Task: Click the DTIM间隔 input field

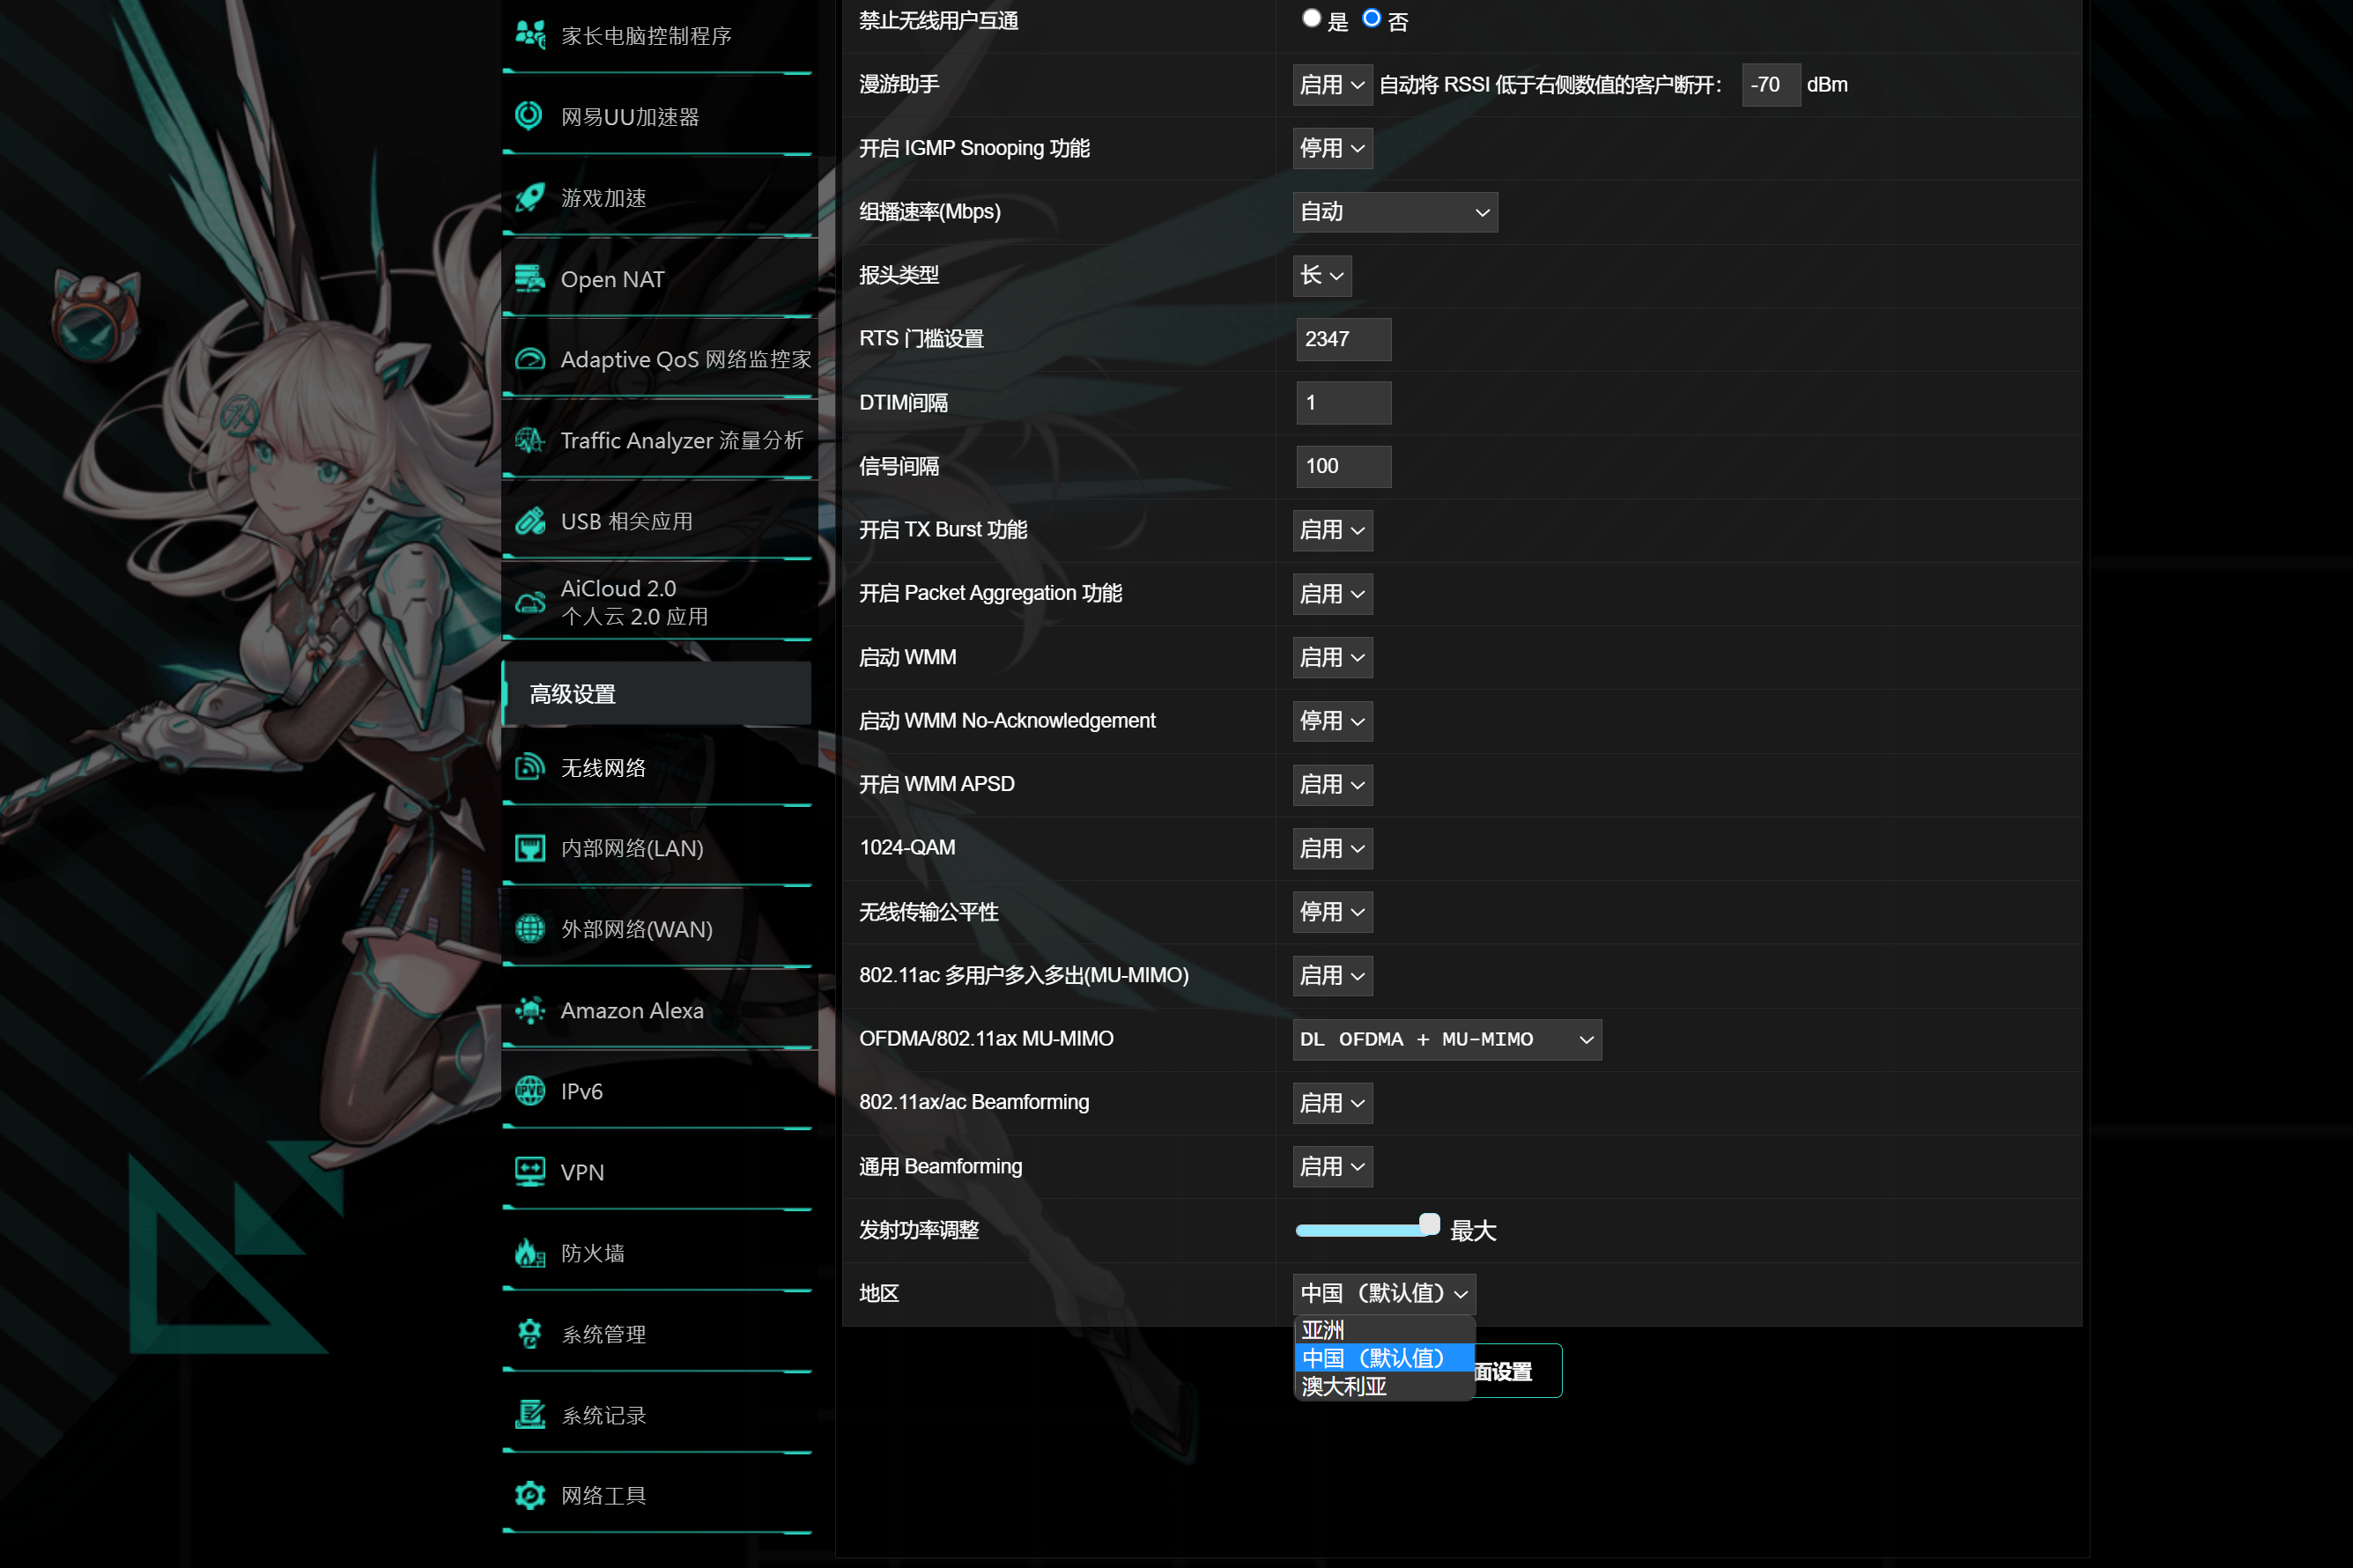Action: (1343, 403)
